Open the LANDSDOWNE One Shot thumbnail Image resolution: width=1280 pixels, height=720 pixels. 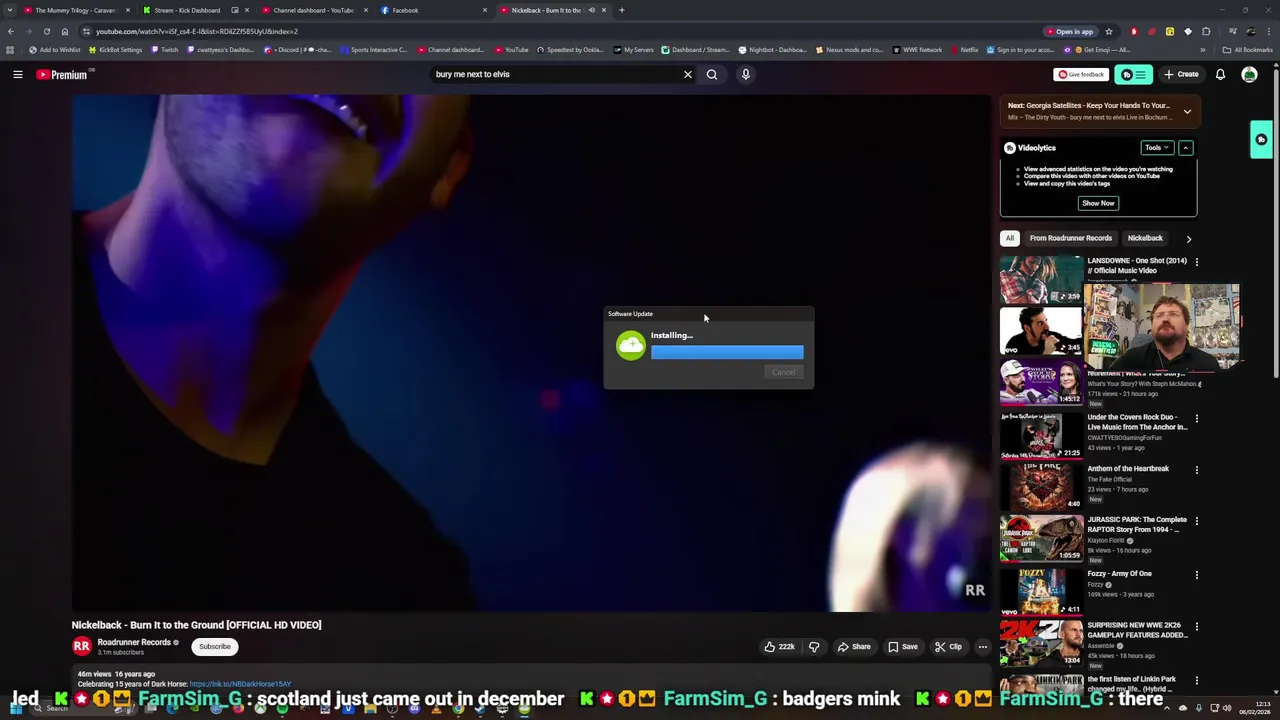(x=1041, y=279)
